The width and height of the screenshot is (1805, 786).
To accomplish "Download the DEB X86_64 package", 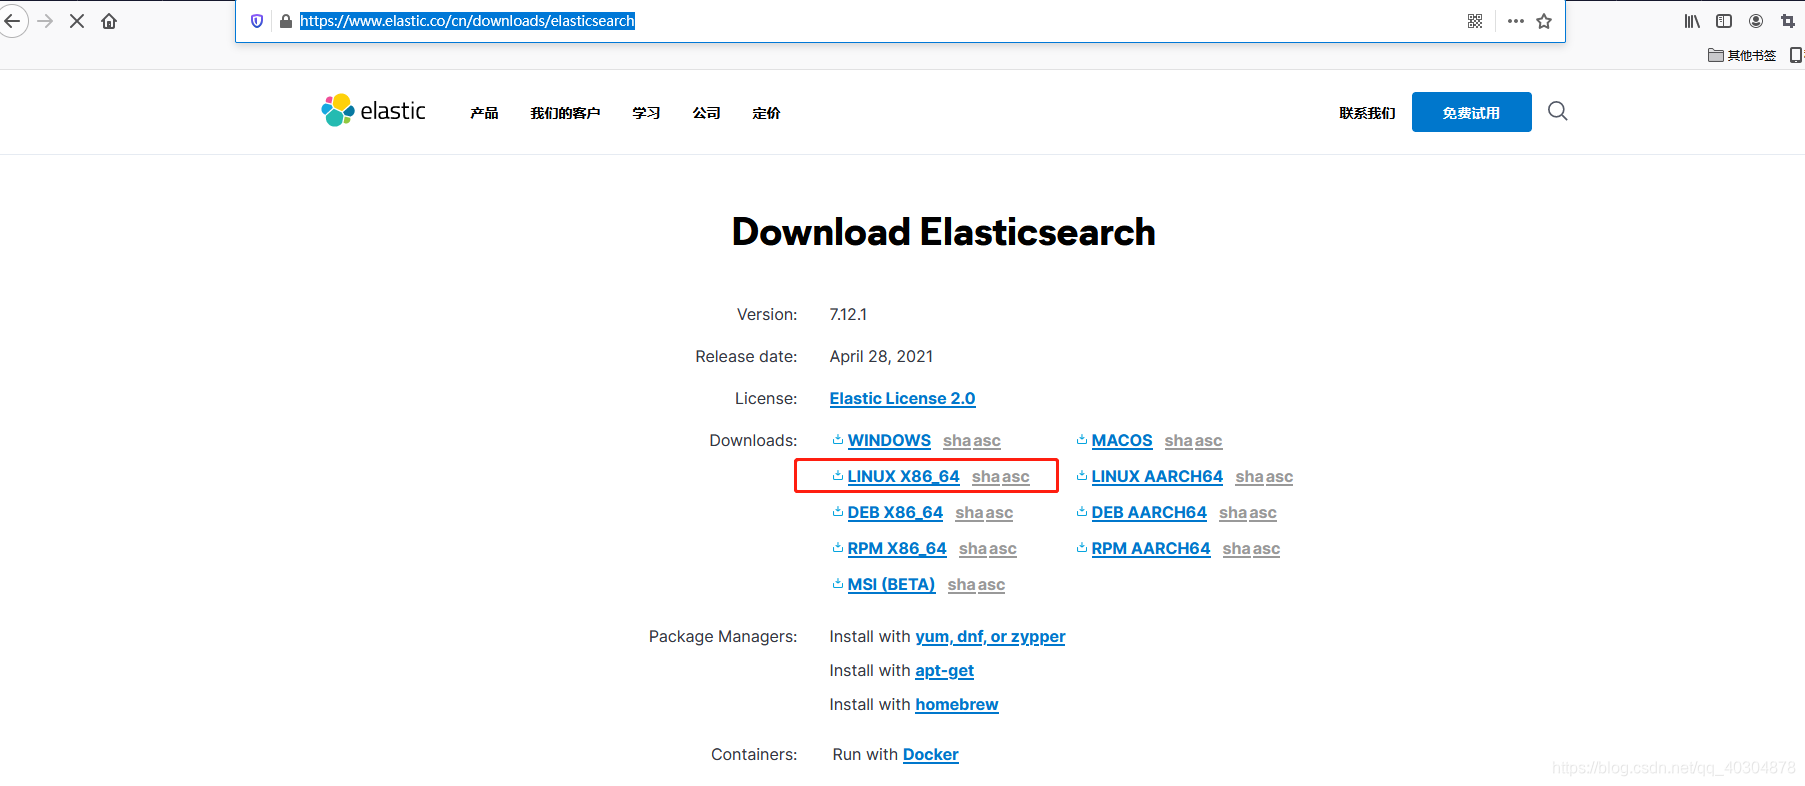I will point(895,512).
